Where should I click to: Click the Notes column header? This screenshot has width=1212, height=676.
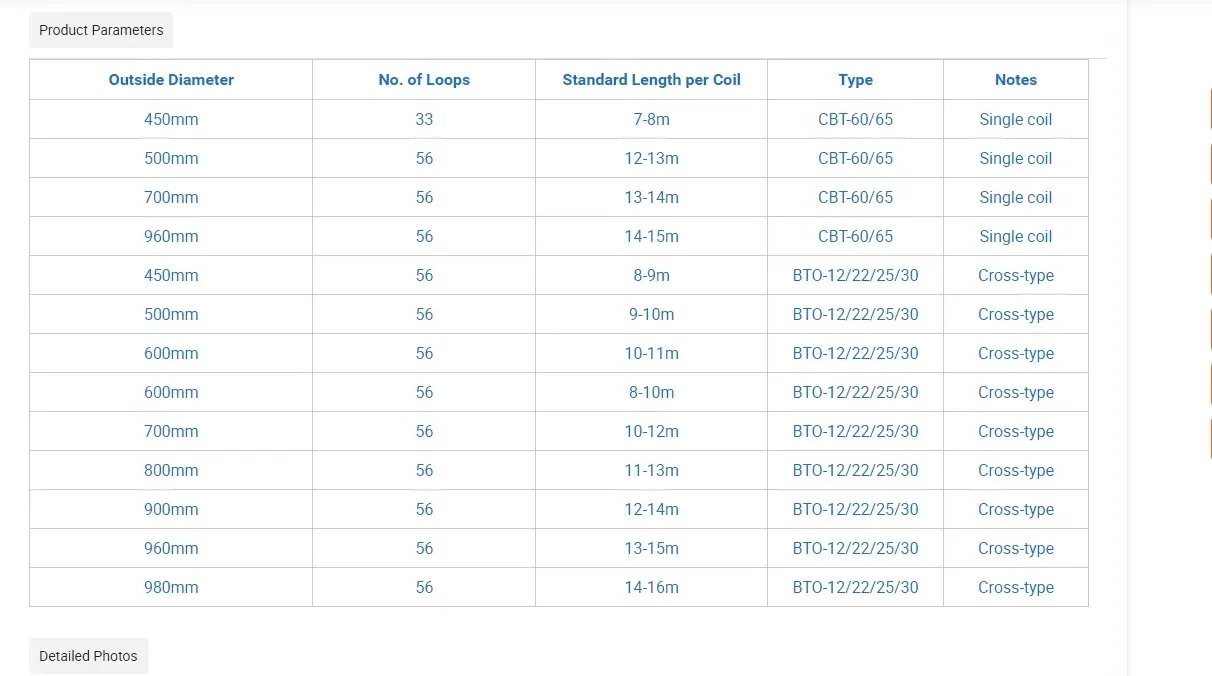click(x=1015, y=80)
